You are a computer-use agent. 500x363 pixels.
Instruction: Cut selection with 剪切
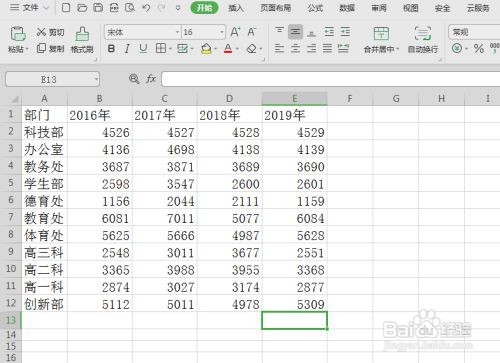[x=50, y=32]
